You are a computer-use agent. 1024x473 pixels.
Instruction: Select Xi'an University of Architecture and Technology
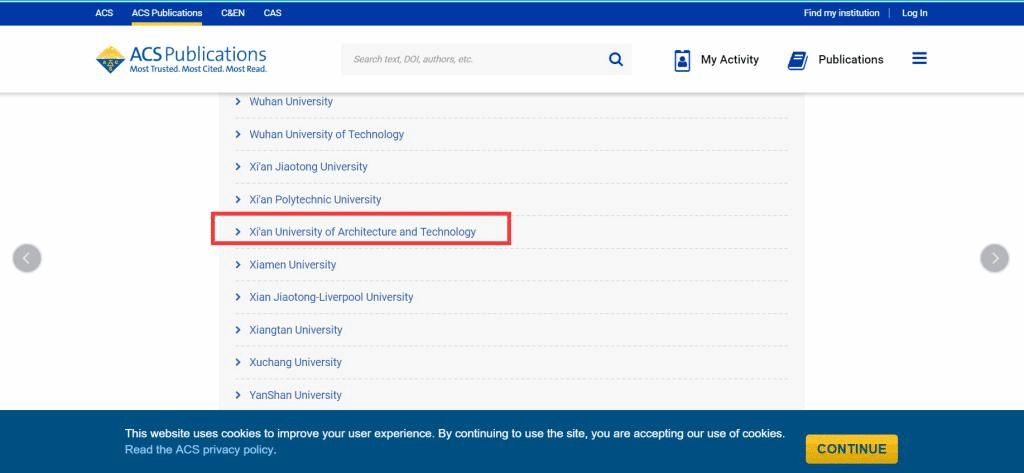click(x=362, y=232)
